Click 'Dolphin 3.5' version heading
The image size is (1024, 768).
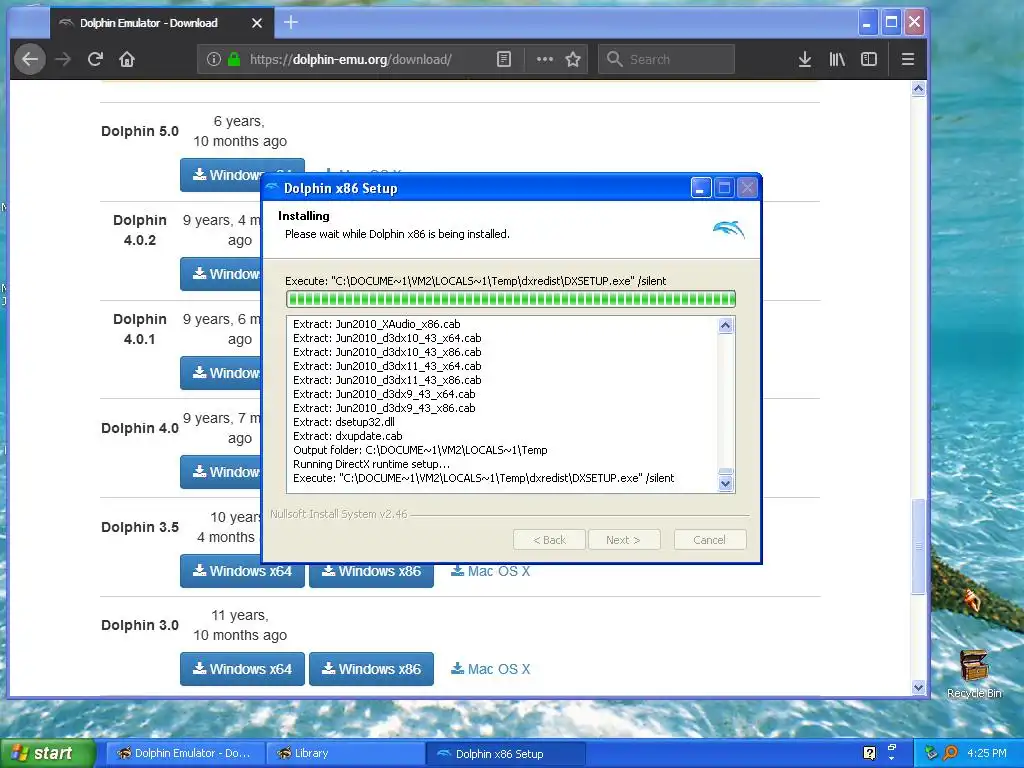tap(140, 527)
